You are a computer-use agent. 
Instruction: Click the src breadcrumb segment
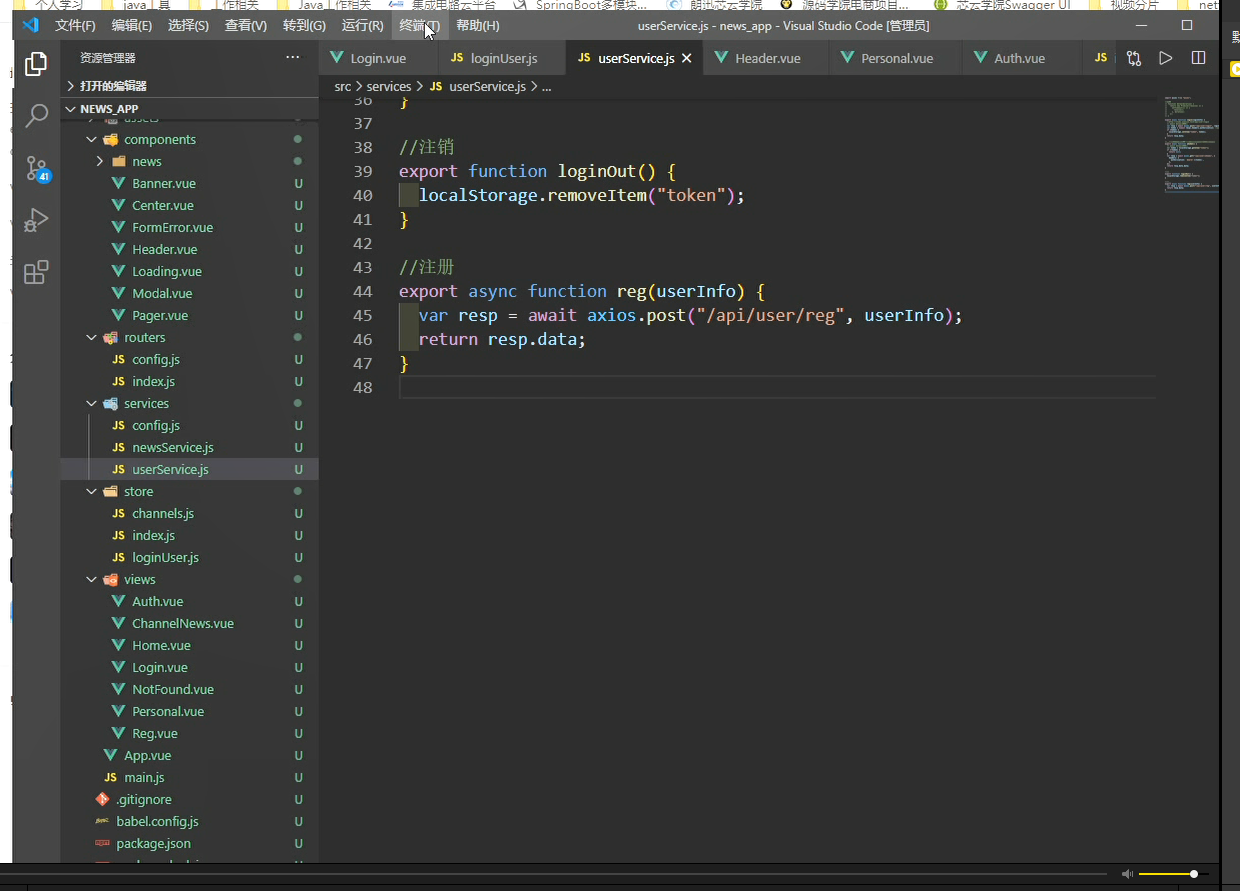(342, 87)
